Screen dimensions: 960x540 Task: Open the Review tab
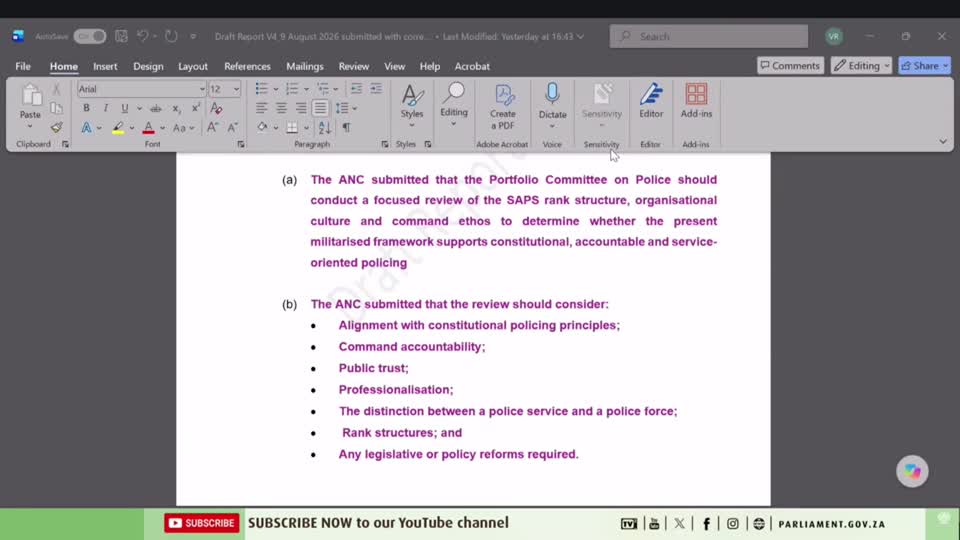click(354, 66)
